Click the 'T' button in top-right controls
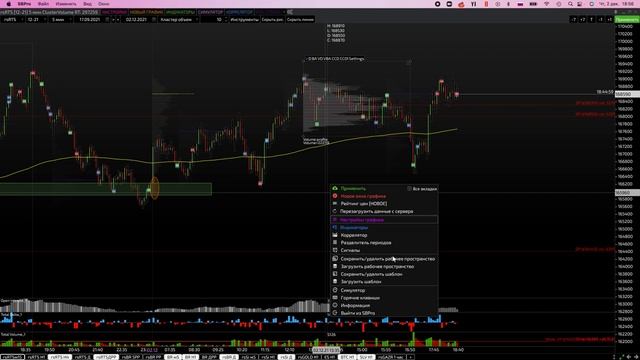640x360 pixels. pyautogui.click(x=591, y=20)
